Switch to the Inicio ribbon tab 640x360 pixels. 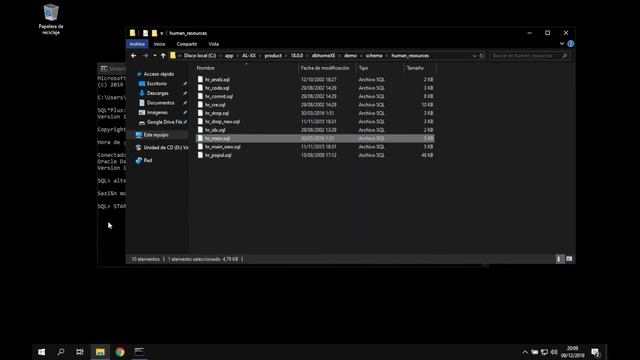click(x=160, y=44)
